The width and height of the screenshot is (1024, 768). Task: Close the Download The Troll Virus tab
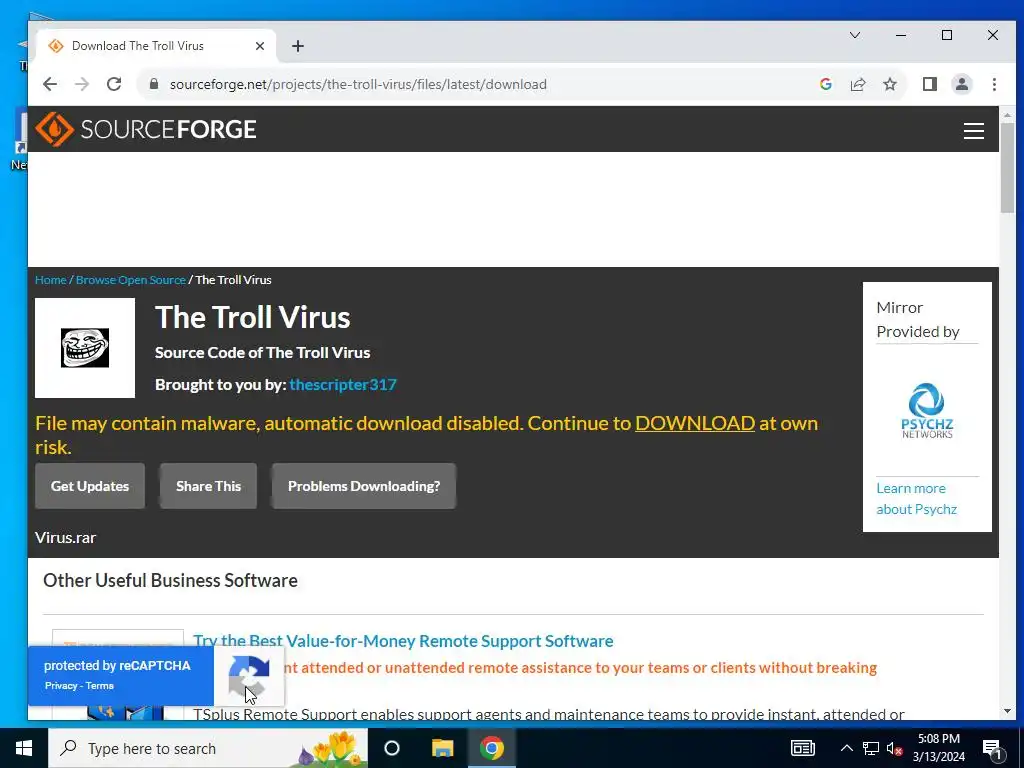tap(260, 46)
